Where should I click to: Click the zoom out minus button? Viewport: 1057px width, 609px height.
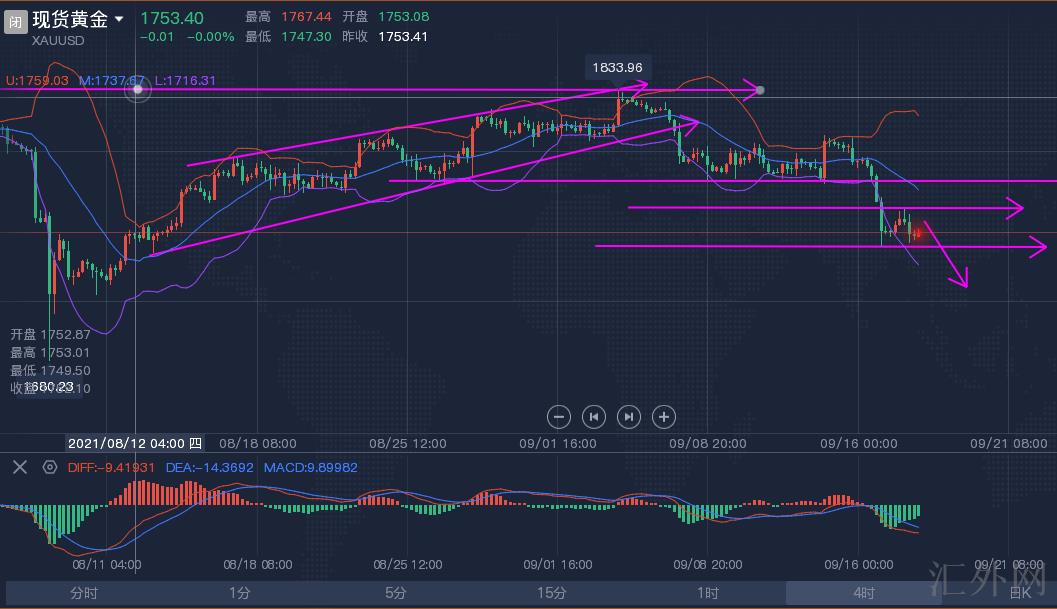coord(559,416)
